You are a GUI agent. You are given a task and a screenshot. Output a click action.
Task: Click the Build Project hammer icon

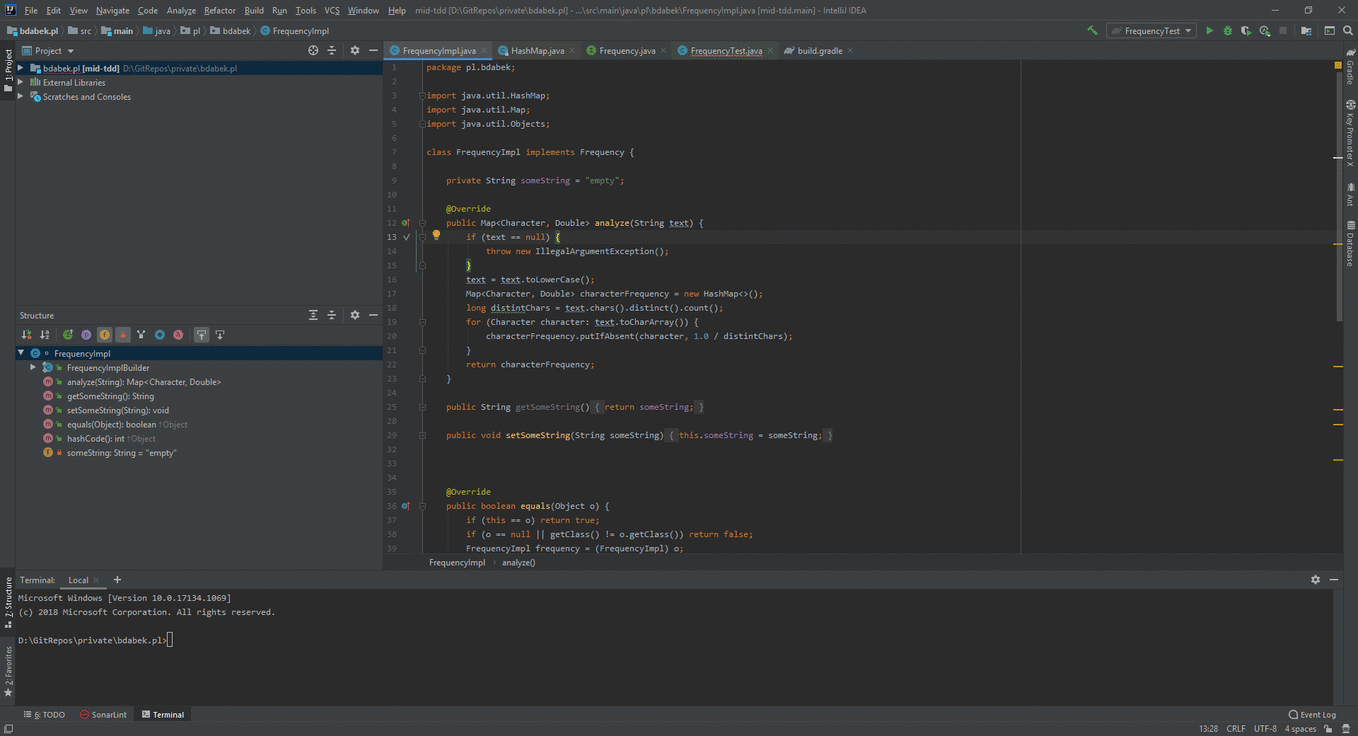pyautogui.click(x=1092, y=31)
